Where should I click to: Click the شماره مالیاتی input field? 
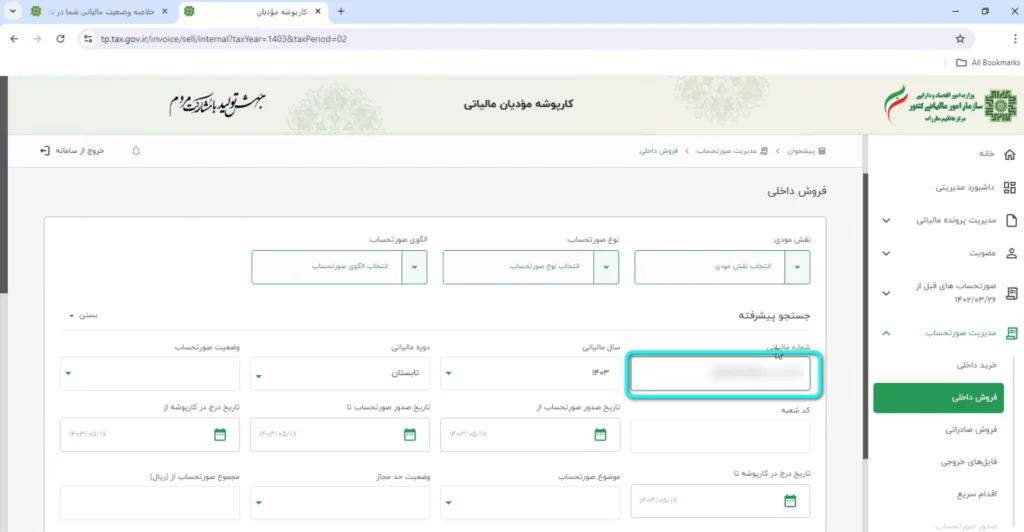pos(725,373)
